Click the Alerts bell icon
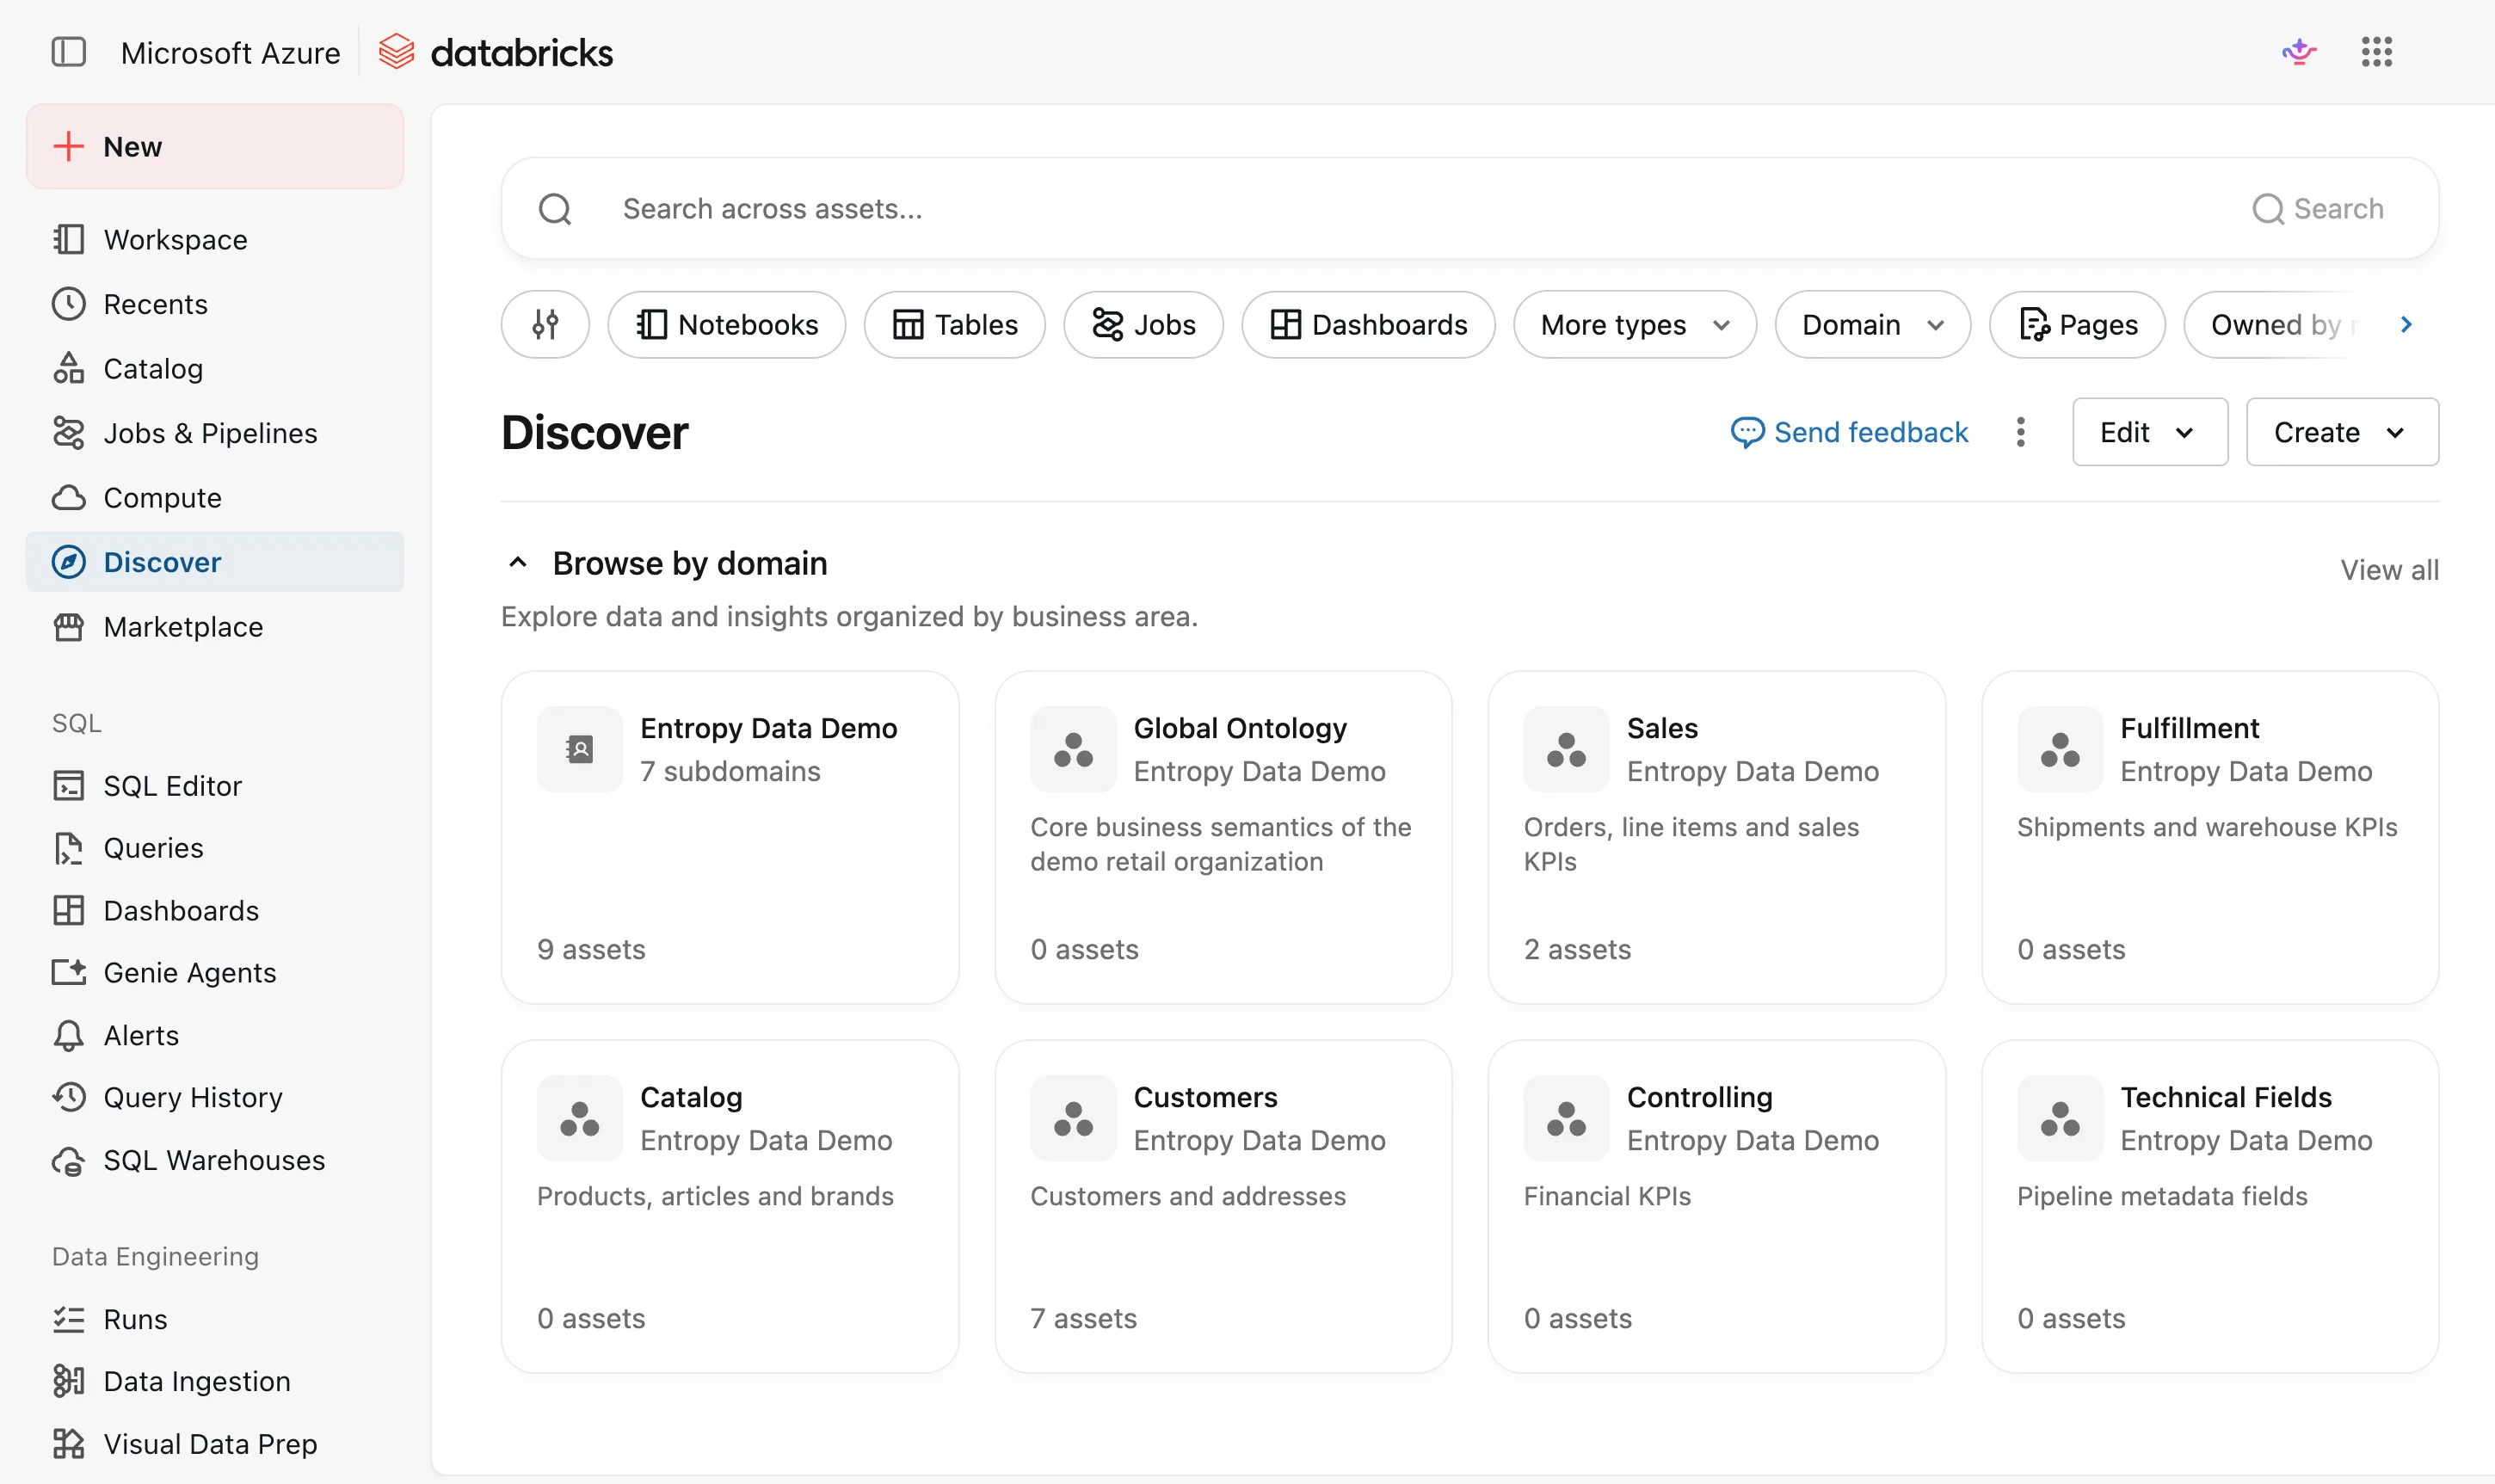2495x1484 pixels. coord(69,1035)
